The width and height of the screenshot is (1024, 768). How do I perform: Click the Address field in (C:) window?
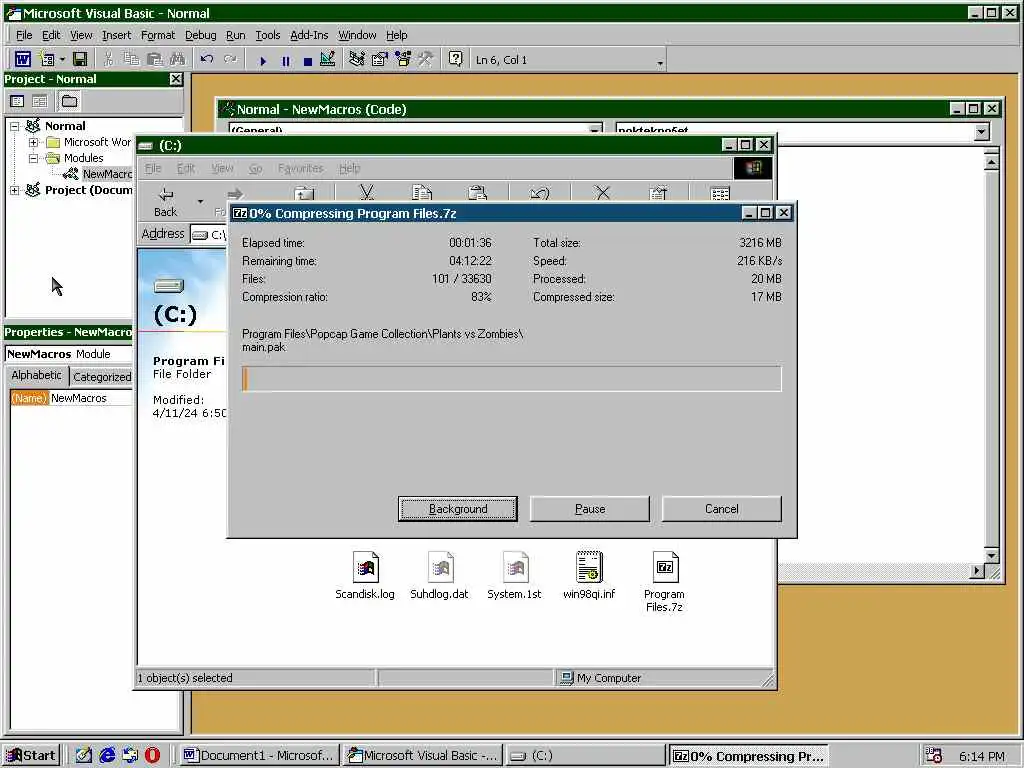pyautogui.click(x=209, y=234)
